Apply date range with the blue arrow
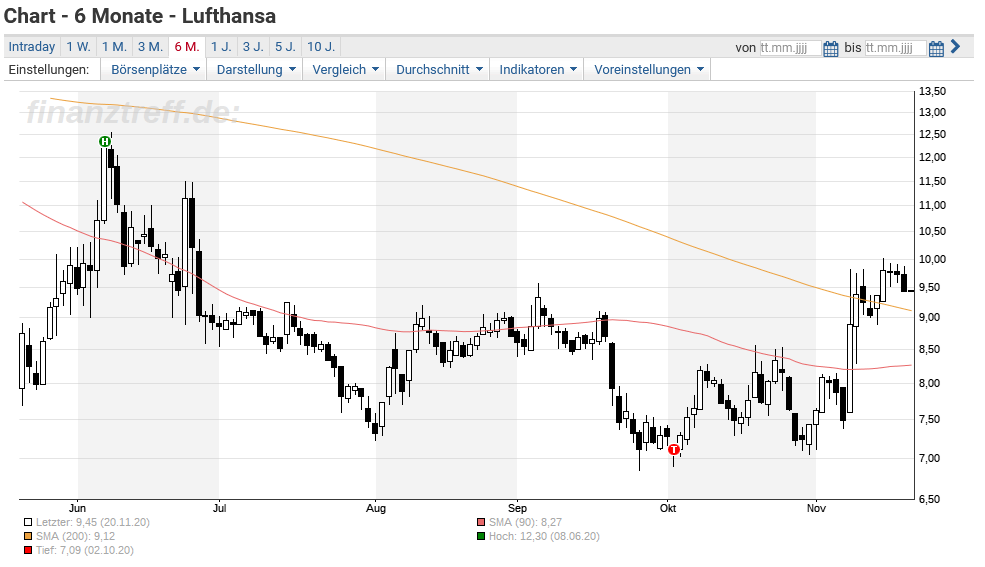The image size is (985, 567). (955, 46)
